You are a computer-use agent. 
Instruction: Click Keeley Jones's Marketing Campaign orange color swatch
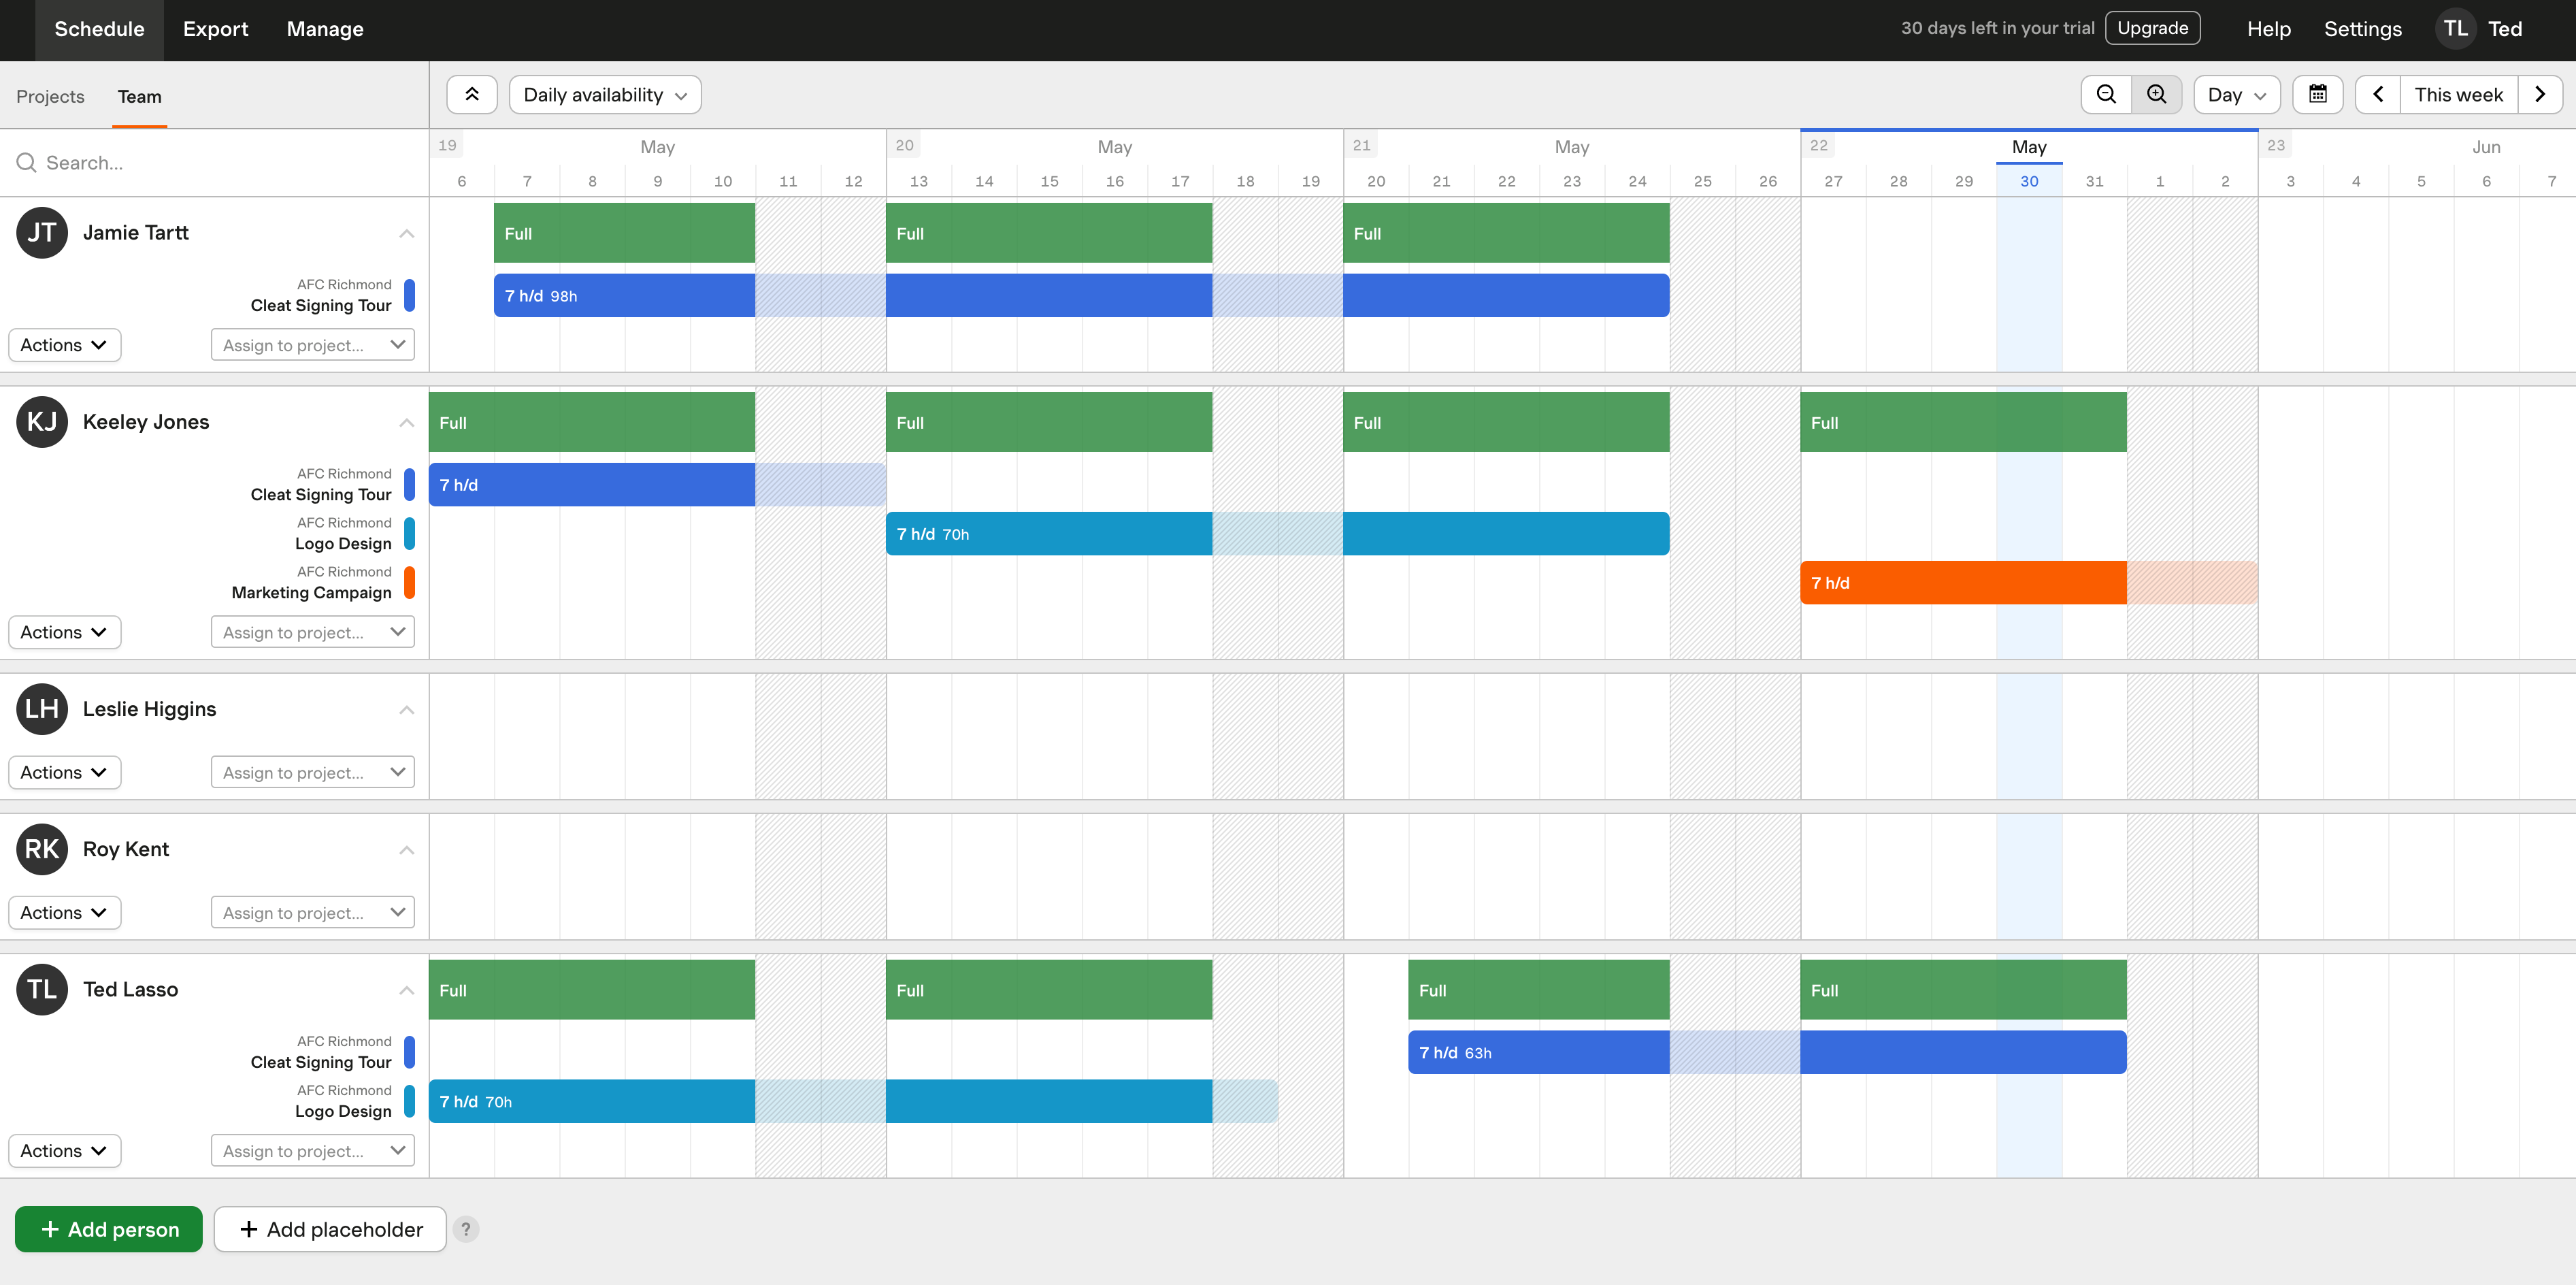click(409, 582)
